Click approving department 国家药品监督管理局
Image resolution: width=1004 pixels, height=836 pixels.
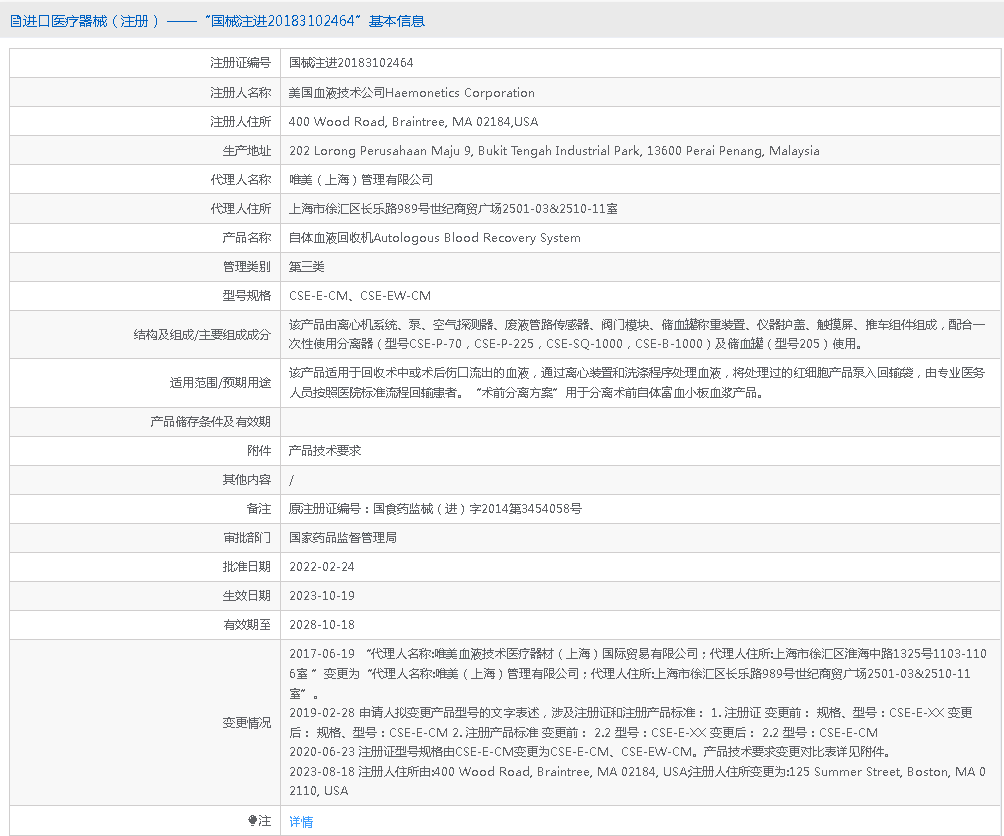[343, 538]
